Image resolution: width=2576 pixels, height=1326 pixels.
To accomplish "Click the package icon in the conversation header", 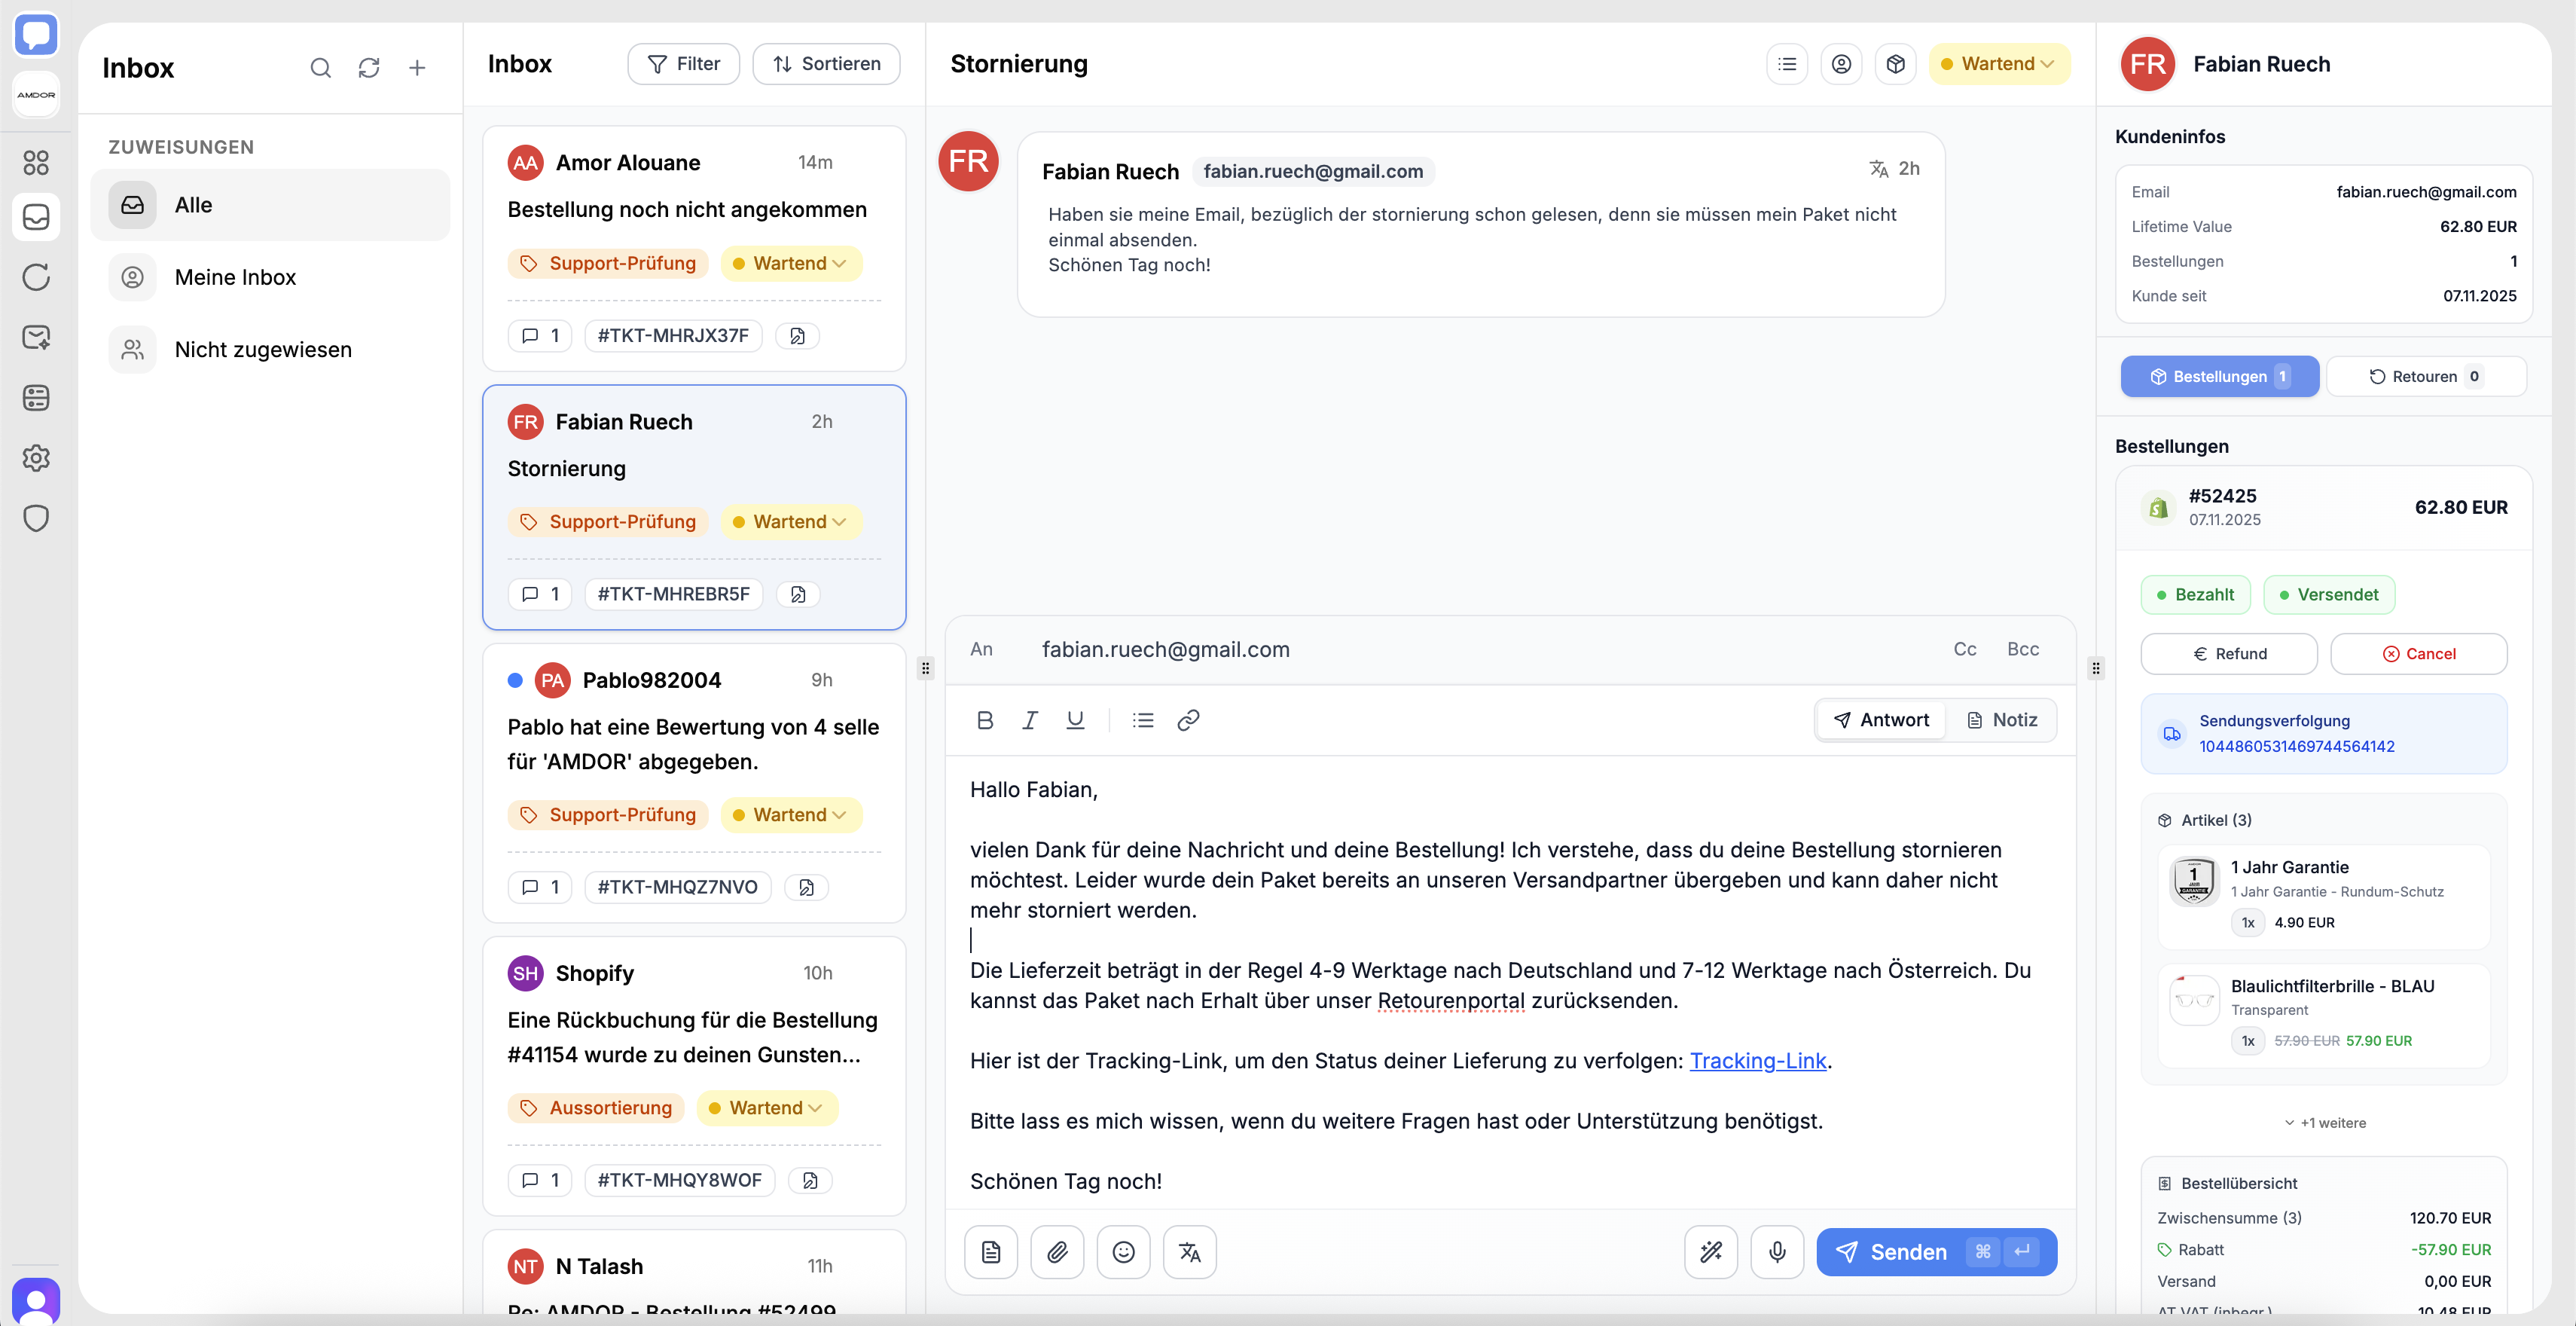I will [x=1896, y=63].
